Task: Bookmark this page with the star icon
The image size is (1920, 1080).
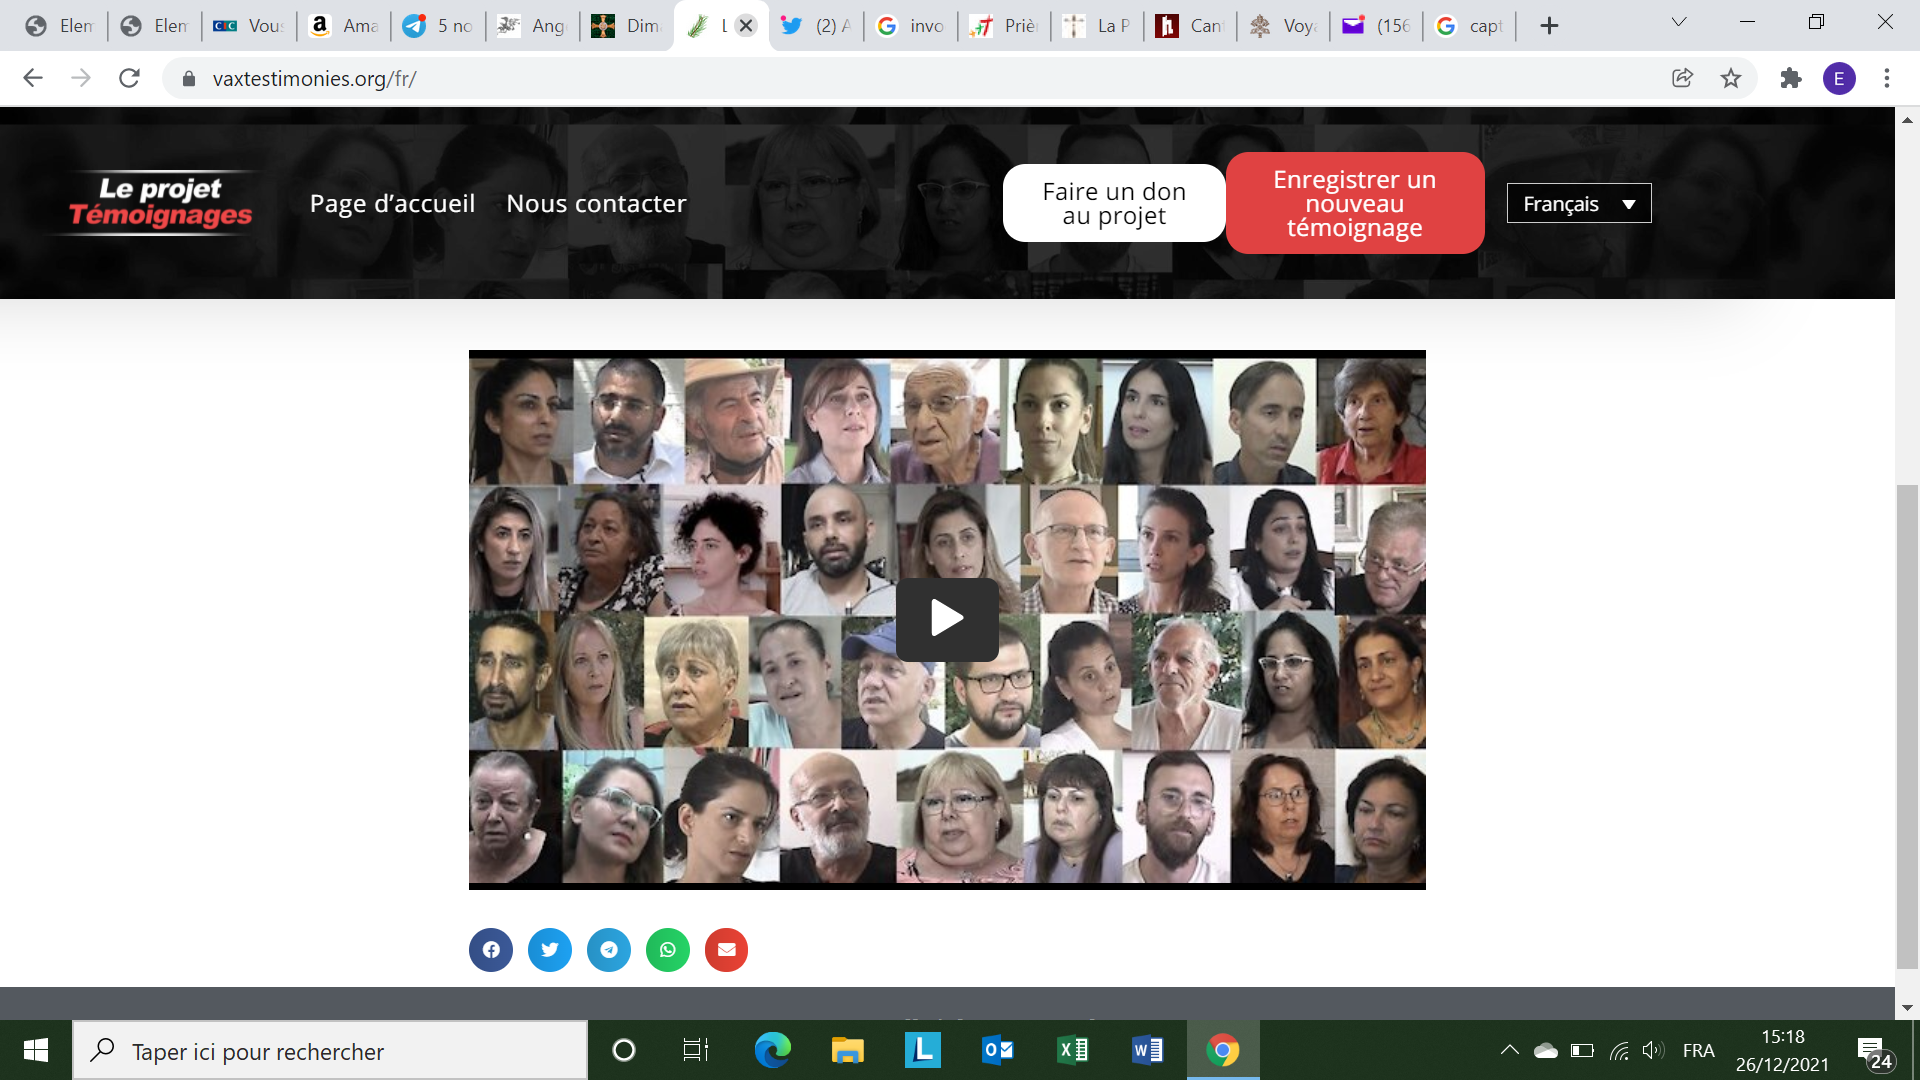Action: tap(1731, 78)
